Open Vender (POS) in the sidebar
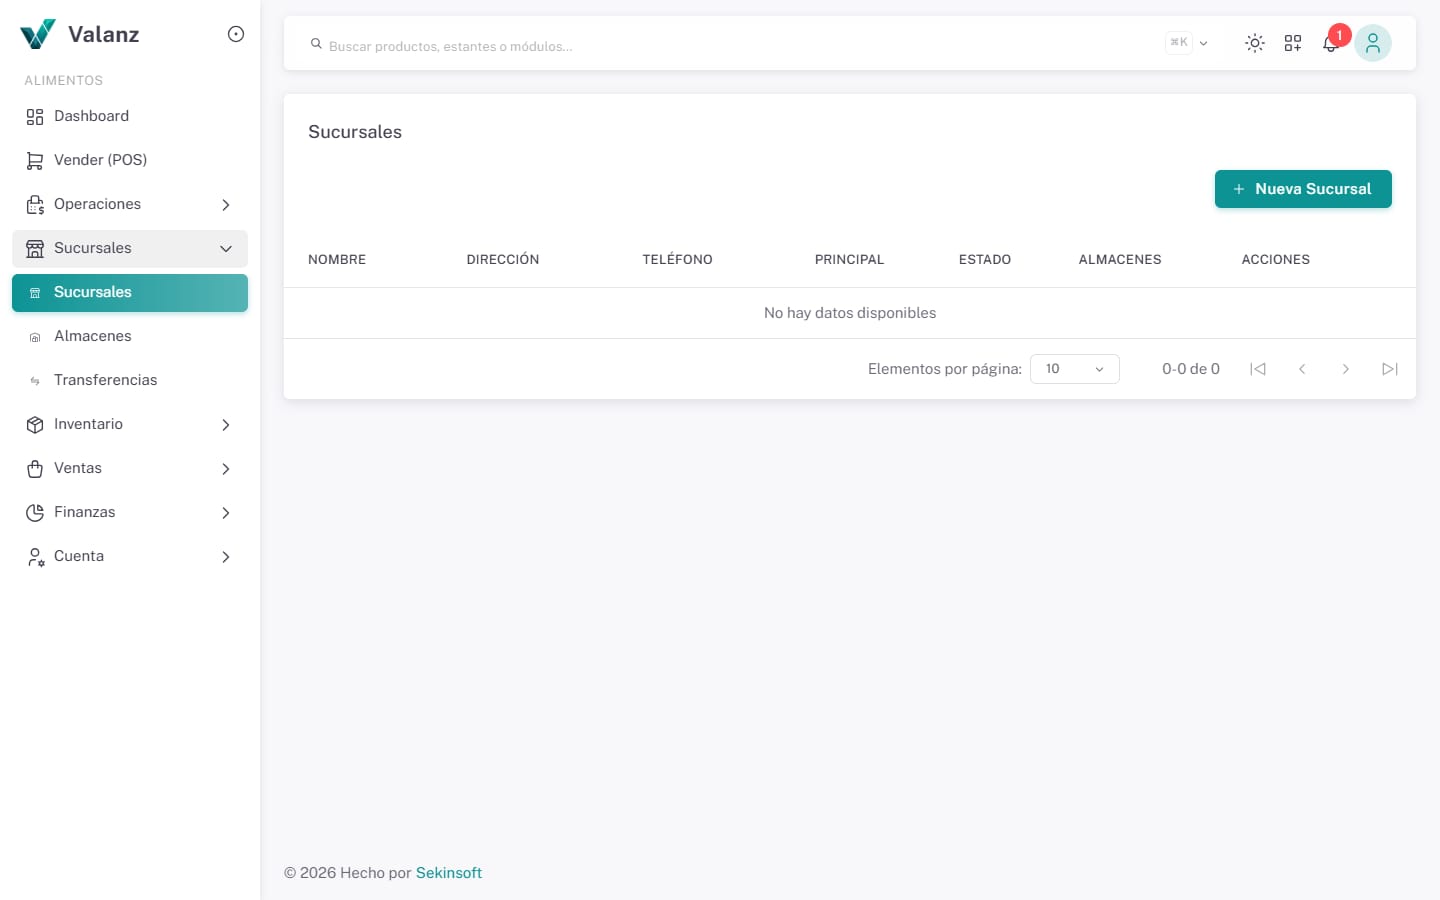Viewport: 1440px width, 900px height. pos(130,160)
